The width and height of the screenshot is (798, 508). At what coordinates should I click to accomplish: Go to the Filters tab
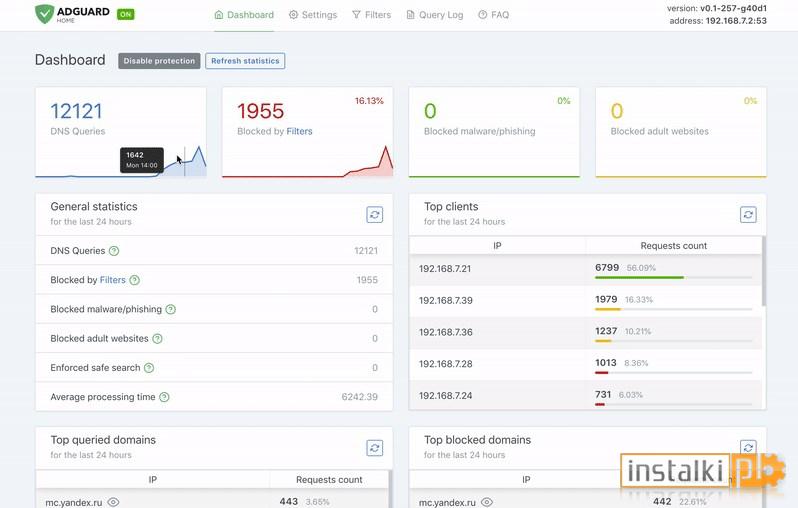coord(372,15)
